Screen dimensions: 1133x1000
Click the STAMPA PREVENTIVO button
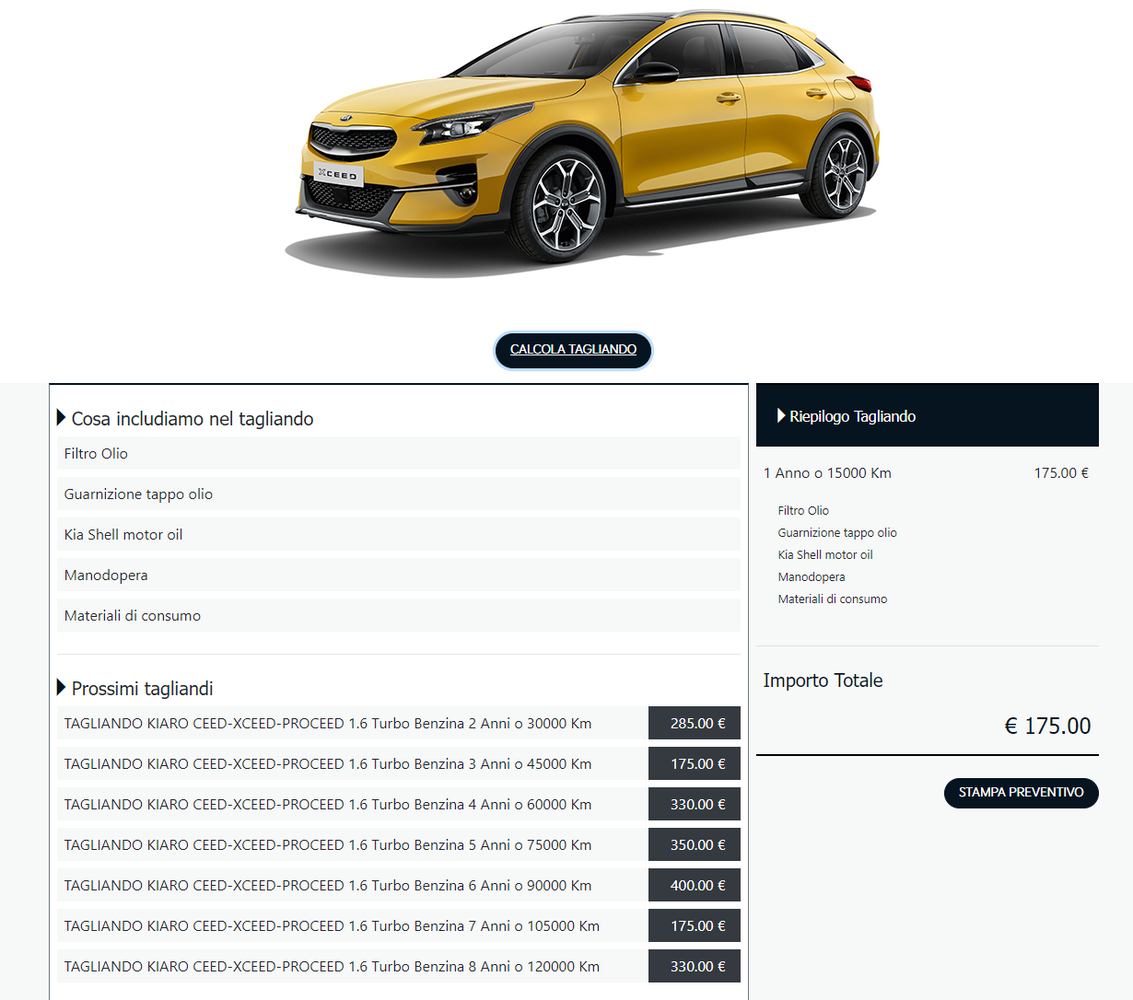click(x=1021, y=793)
